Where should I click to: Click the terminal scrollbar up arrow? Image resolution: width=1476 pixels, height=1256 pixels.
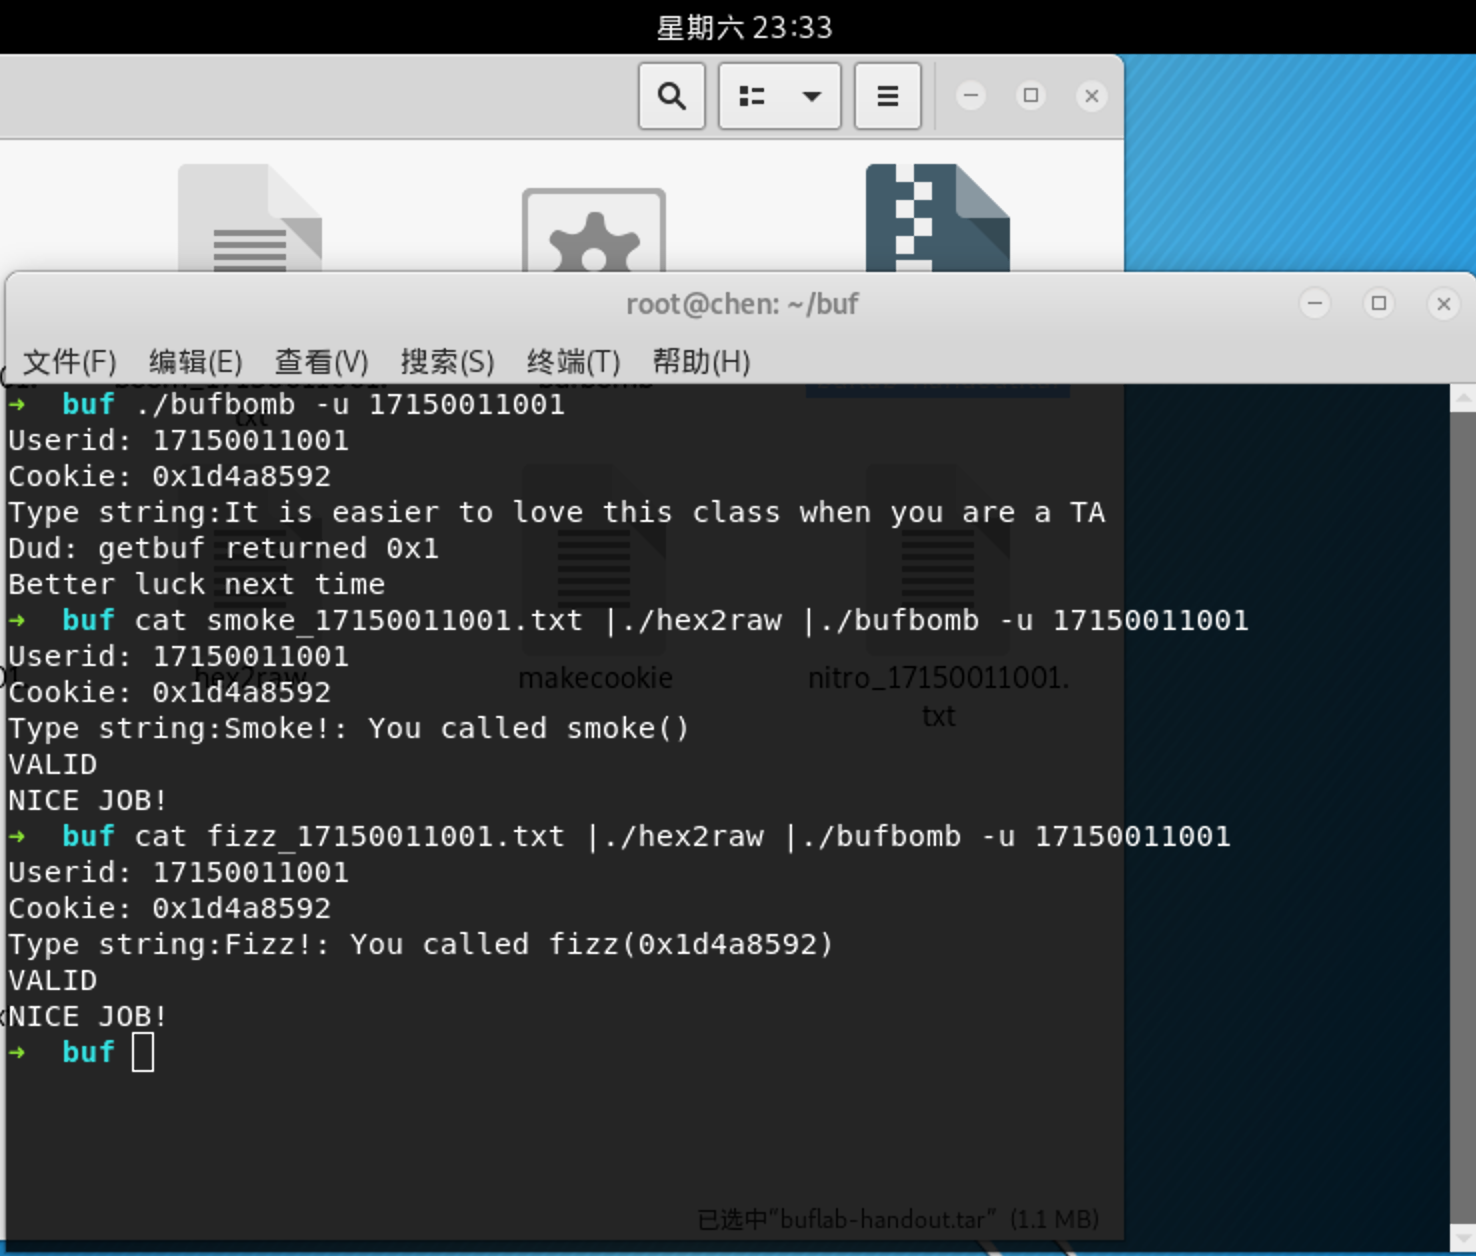[1462, 398]
